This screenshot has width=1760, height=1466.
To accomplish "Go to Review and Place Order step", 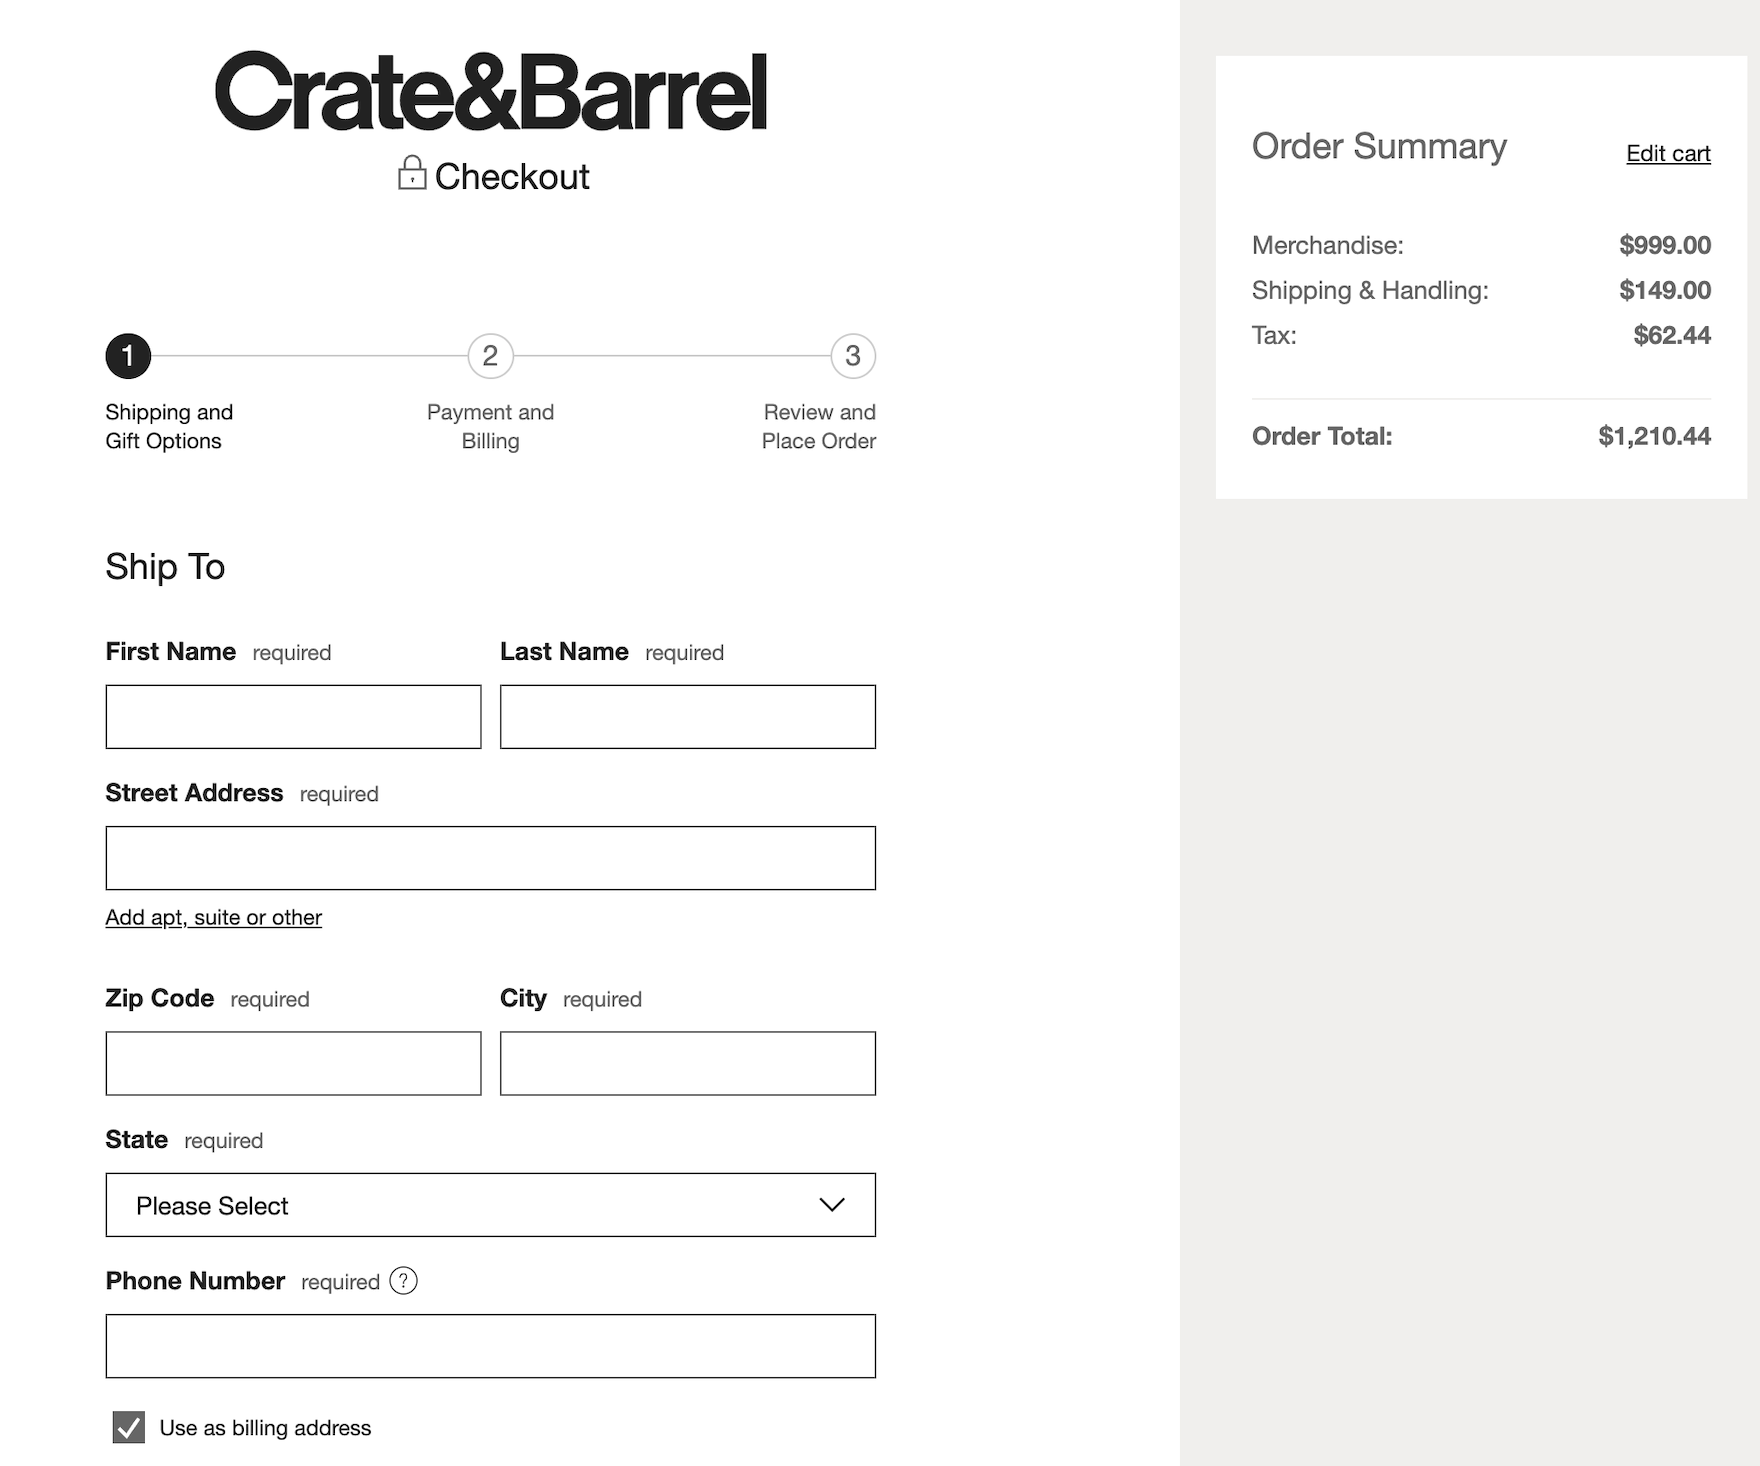I will point(818,427).
